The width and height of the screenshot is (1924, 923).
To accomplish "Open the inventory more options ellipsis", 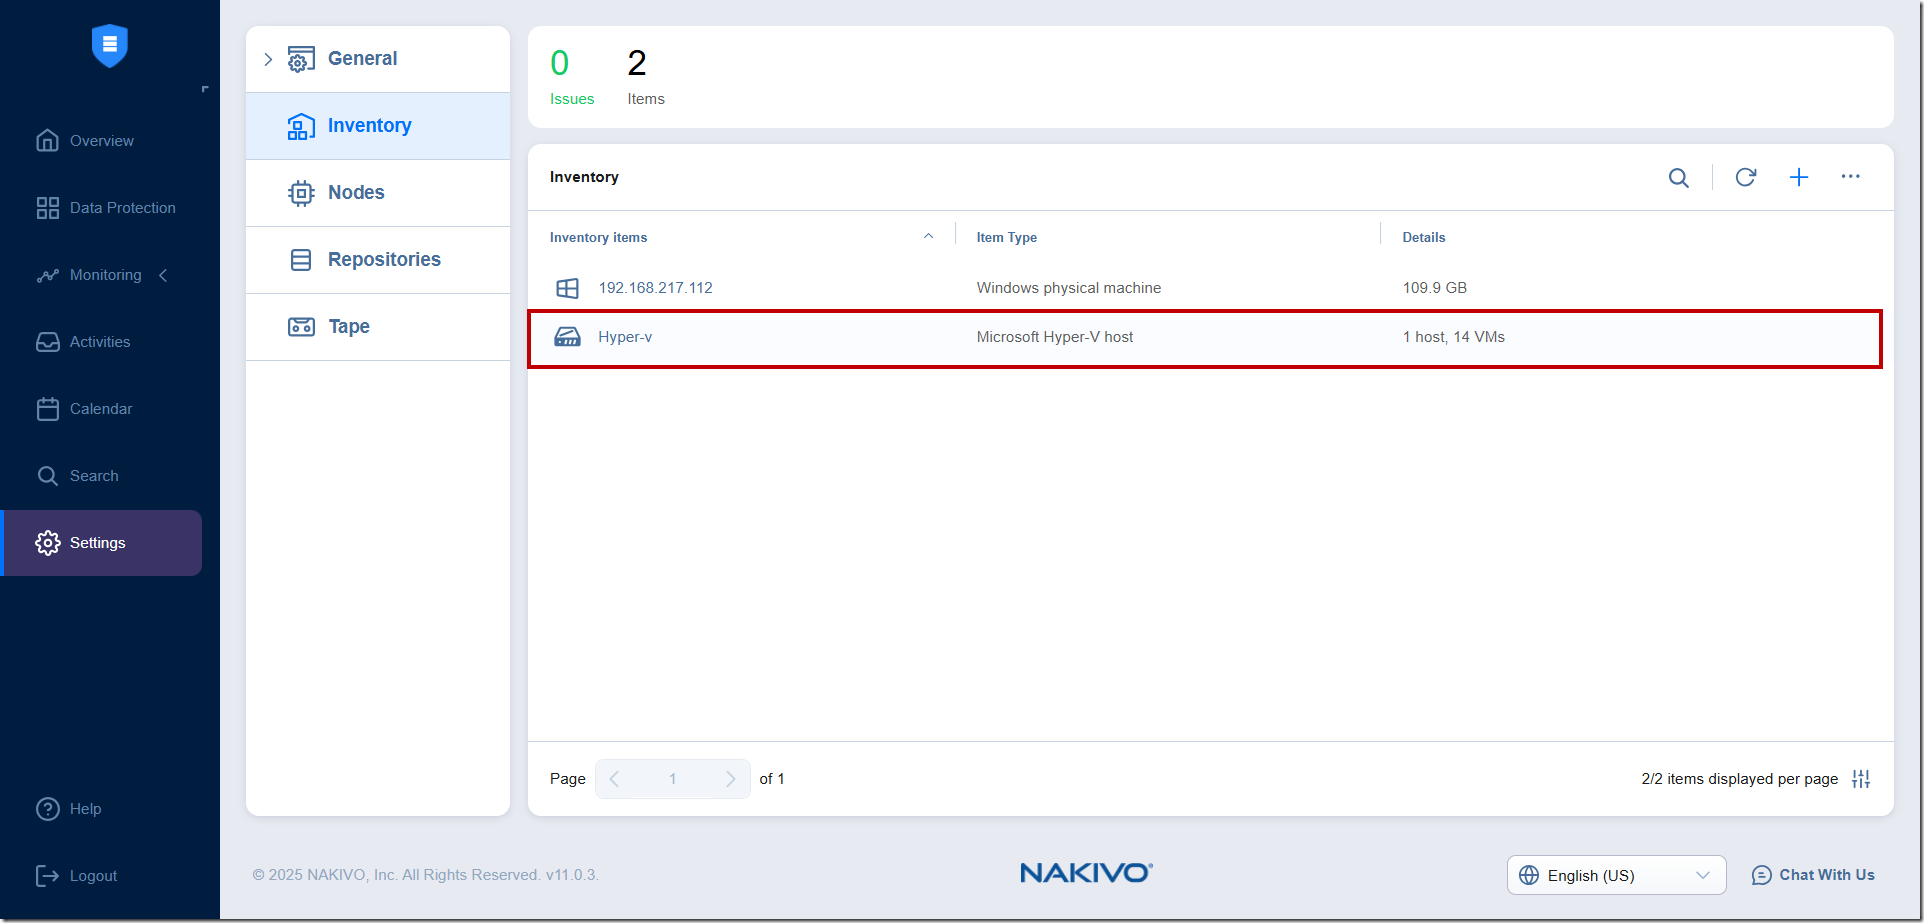I will (x=1850, y=176).
